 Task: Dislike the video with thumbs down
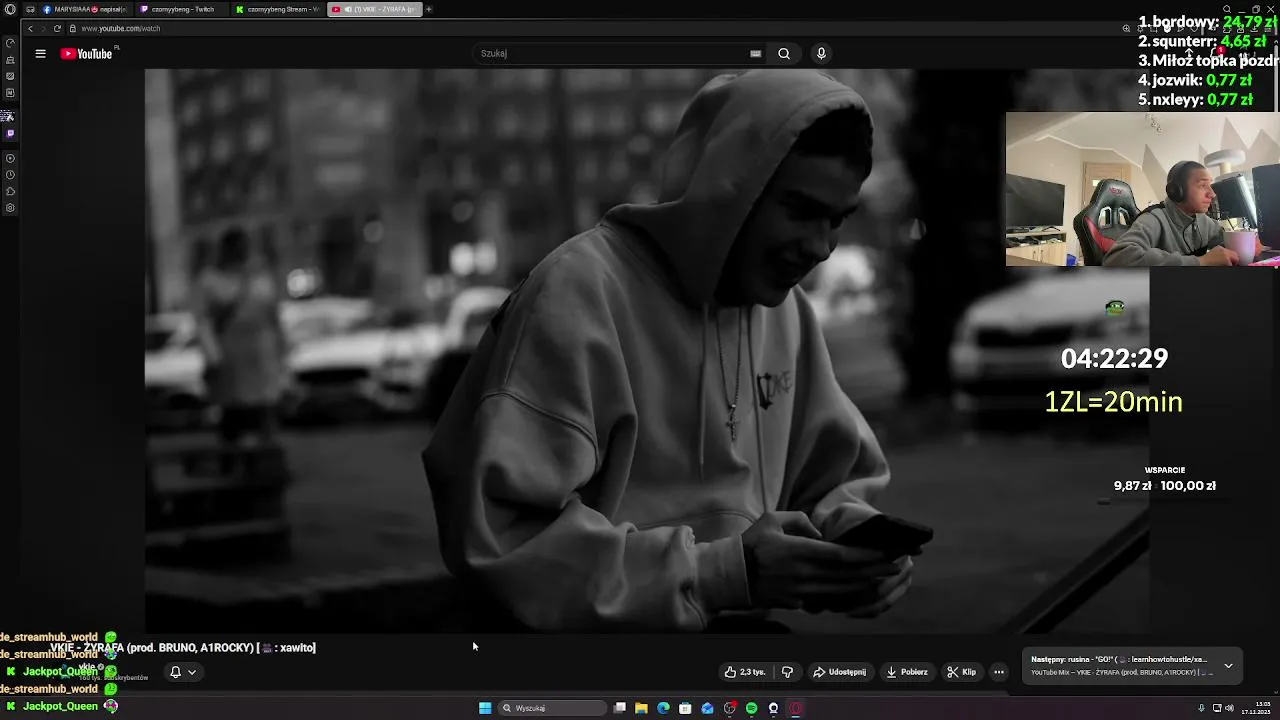[x=787, y=672]
